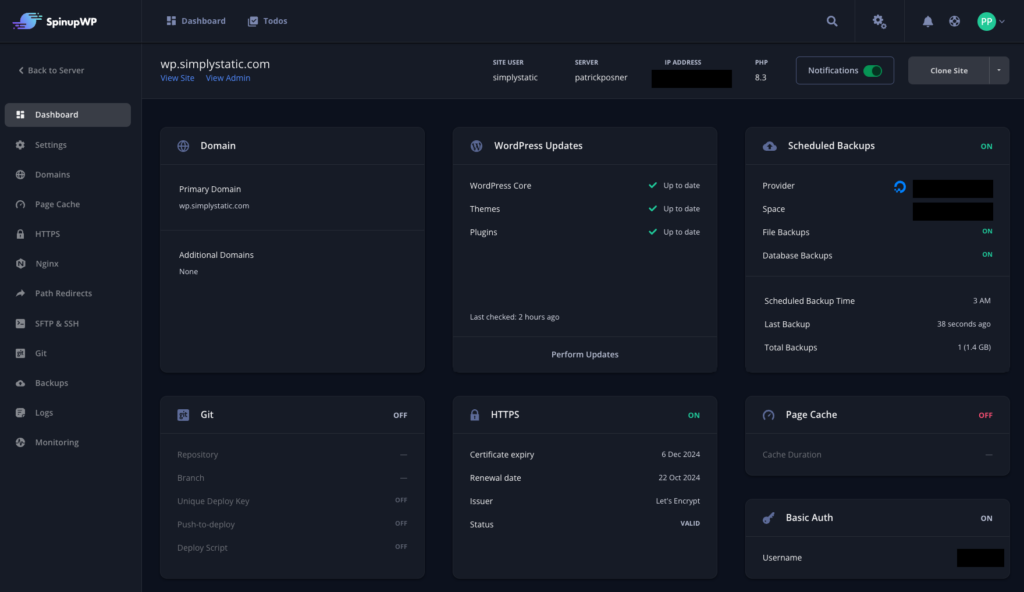Click the HTTPS status 'VALID' label
The image size is (1024, 592).
690,523
